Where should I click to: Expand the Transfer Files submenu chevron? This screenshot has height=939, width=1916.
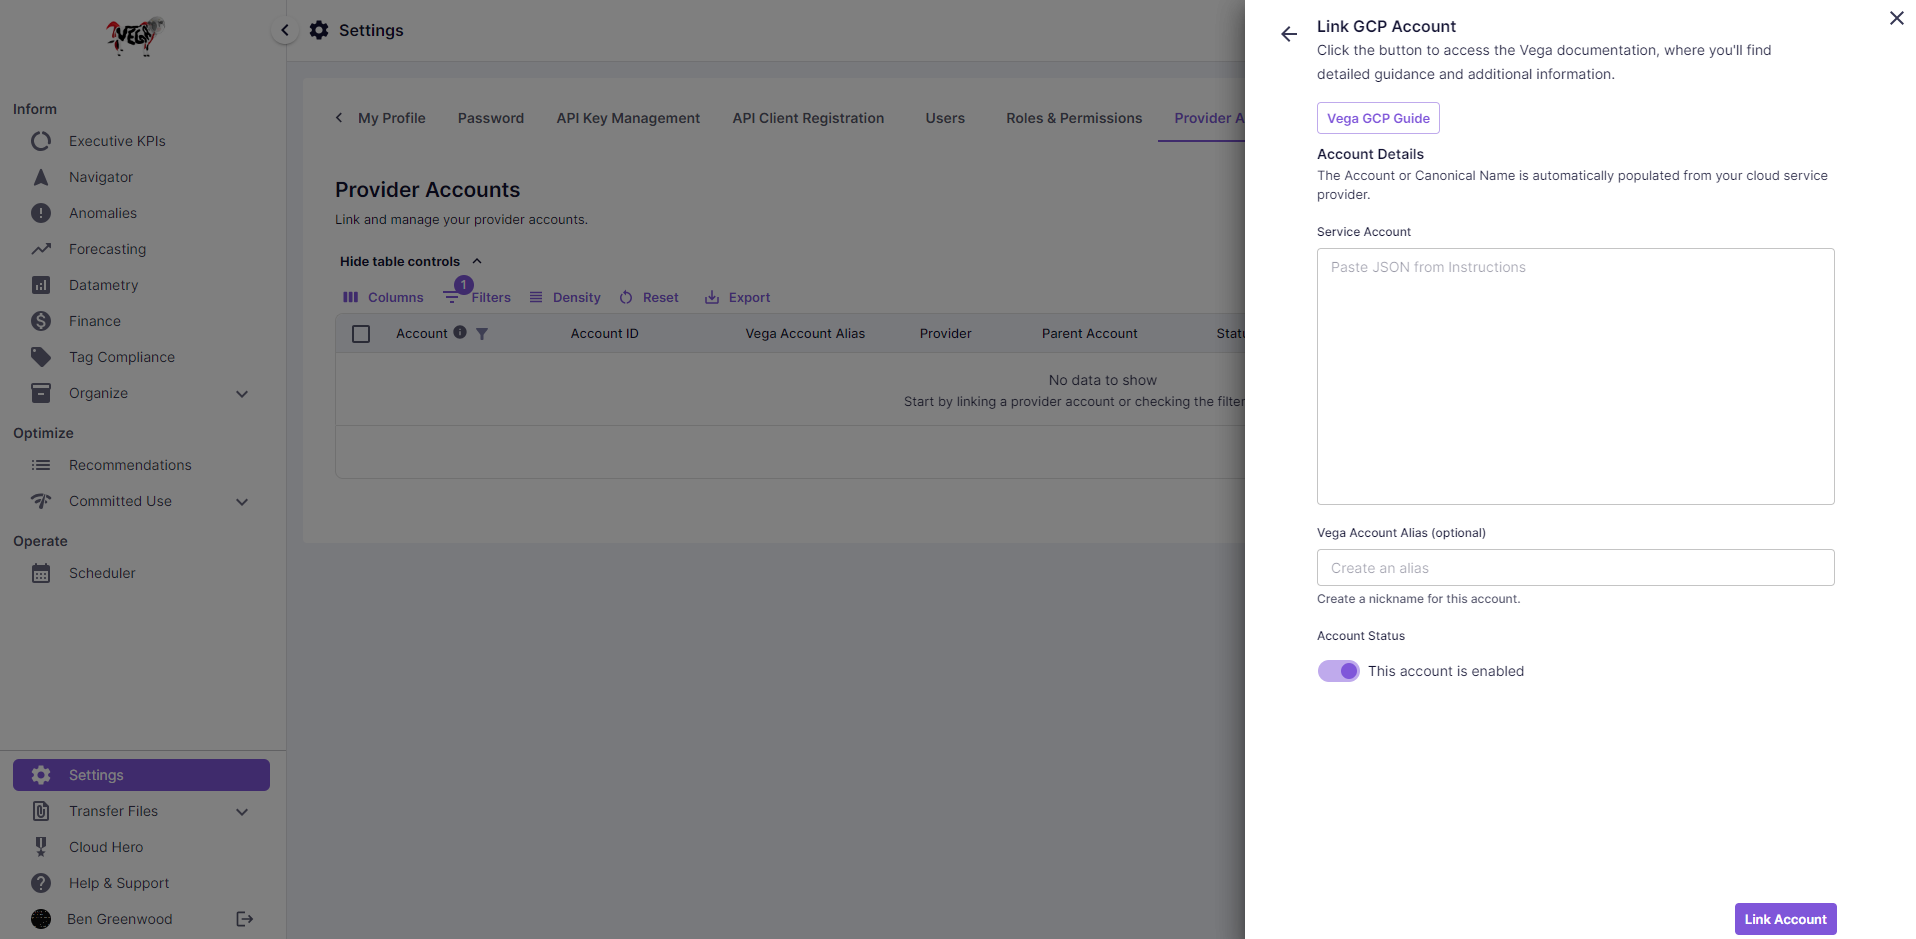point(242,812)
